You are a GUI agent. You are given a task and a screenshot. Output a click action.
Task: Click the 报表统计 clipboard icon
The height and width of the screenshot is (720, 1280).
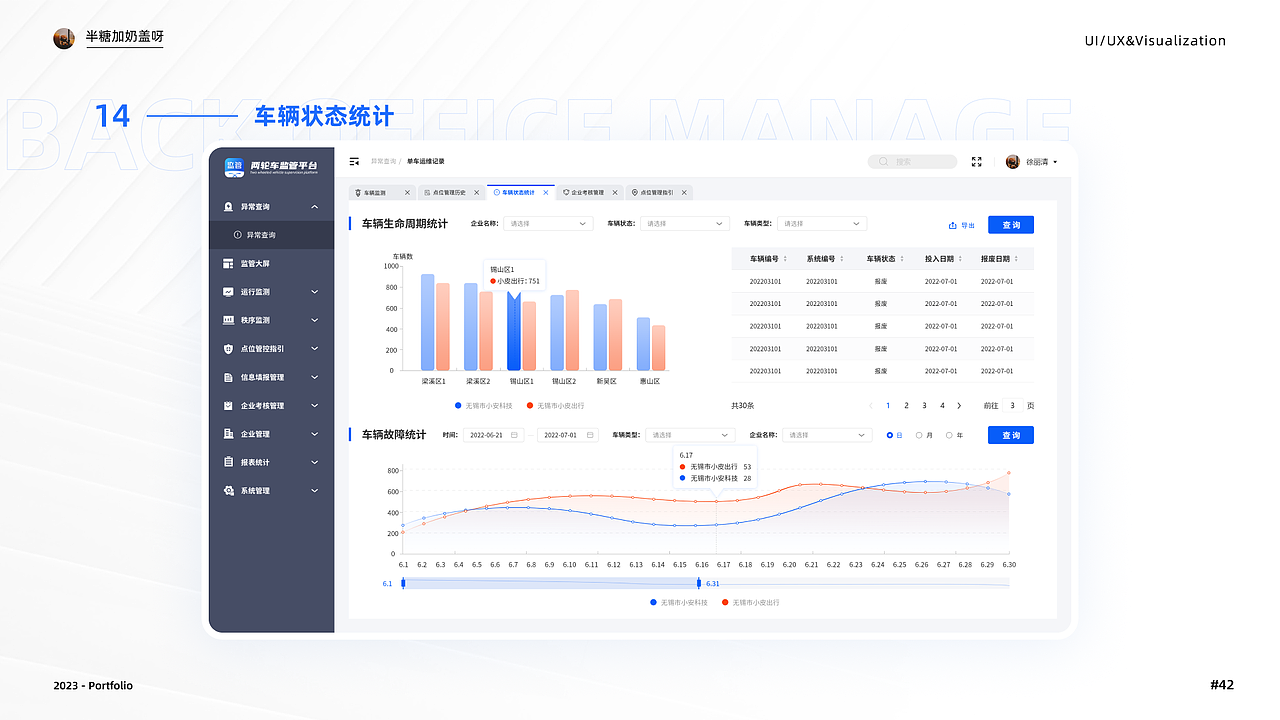tap(229, 462)
